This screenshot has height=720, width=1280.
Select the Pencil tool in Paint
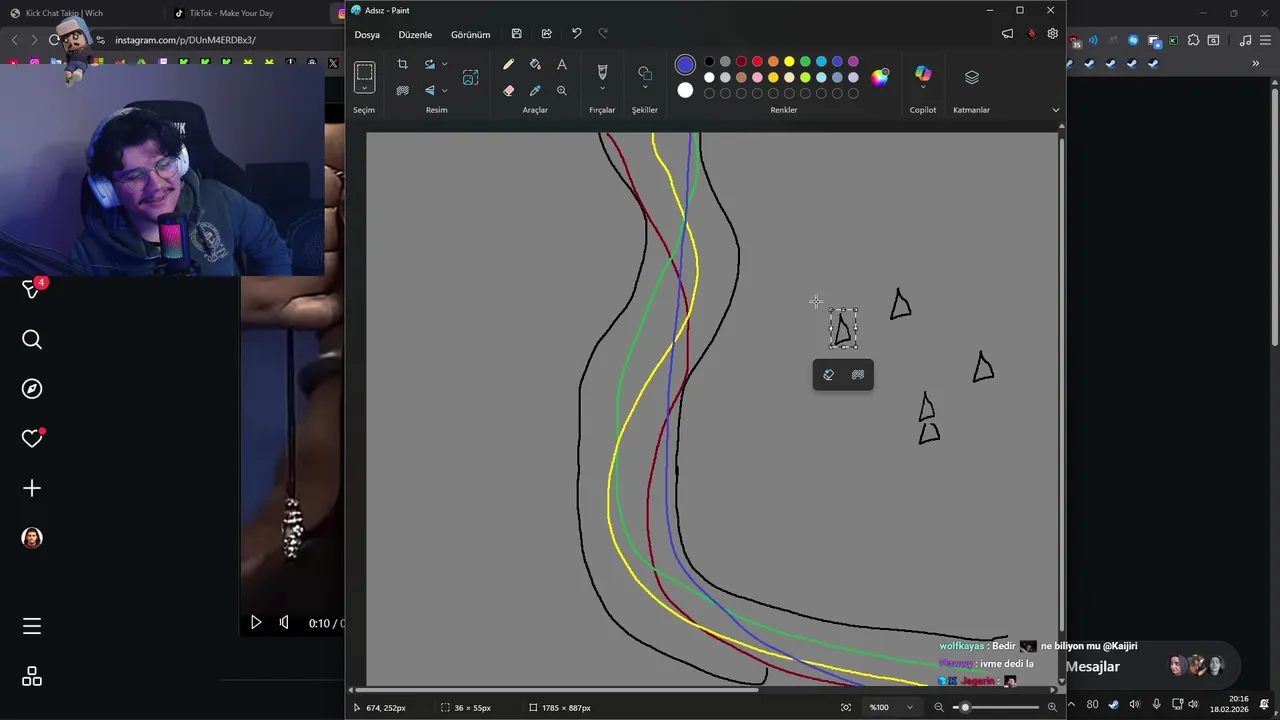508,64
